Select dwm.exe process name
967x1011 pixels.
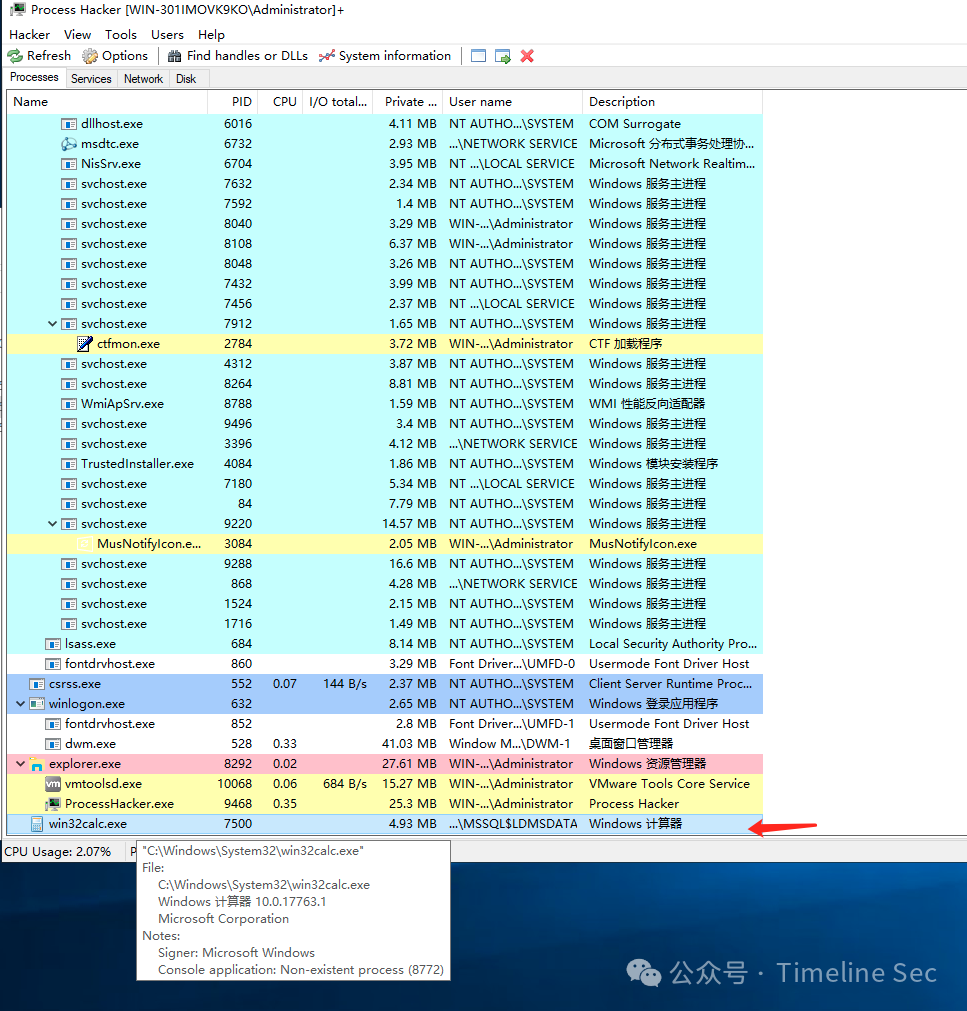tap(90, 744)
